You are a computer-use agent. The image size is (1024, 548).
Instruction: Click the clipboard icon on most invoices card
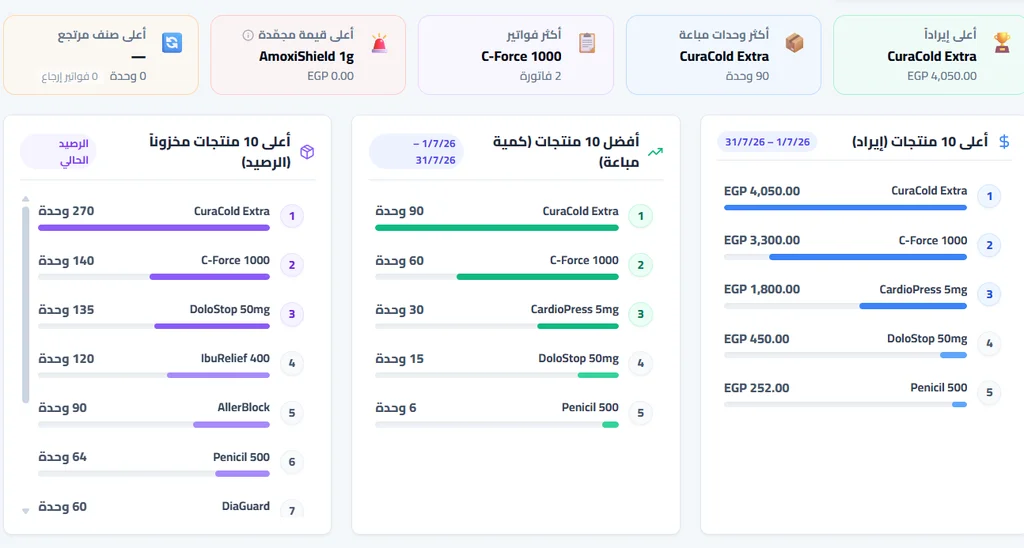pos(587,42)
